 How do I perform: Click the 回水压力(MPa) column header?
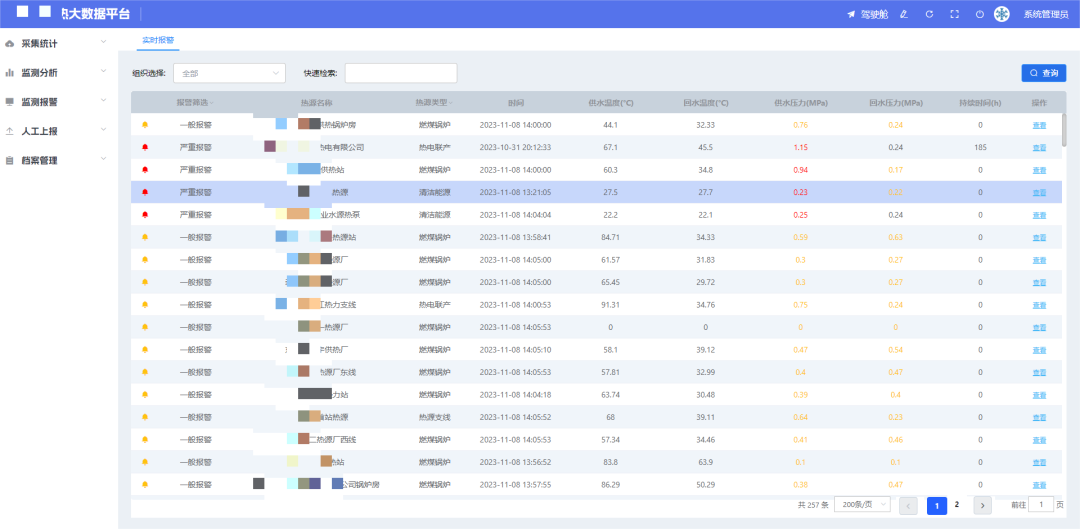pyautogui.click(x=895, y=103)
